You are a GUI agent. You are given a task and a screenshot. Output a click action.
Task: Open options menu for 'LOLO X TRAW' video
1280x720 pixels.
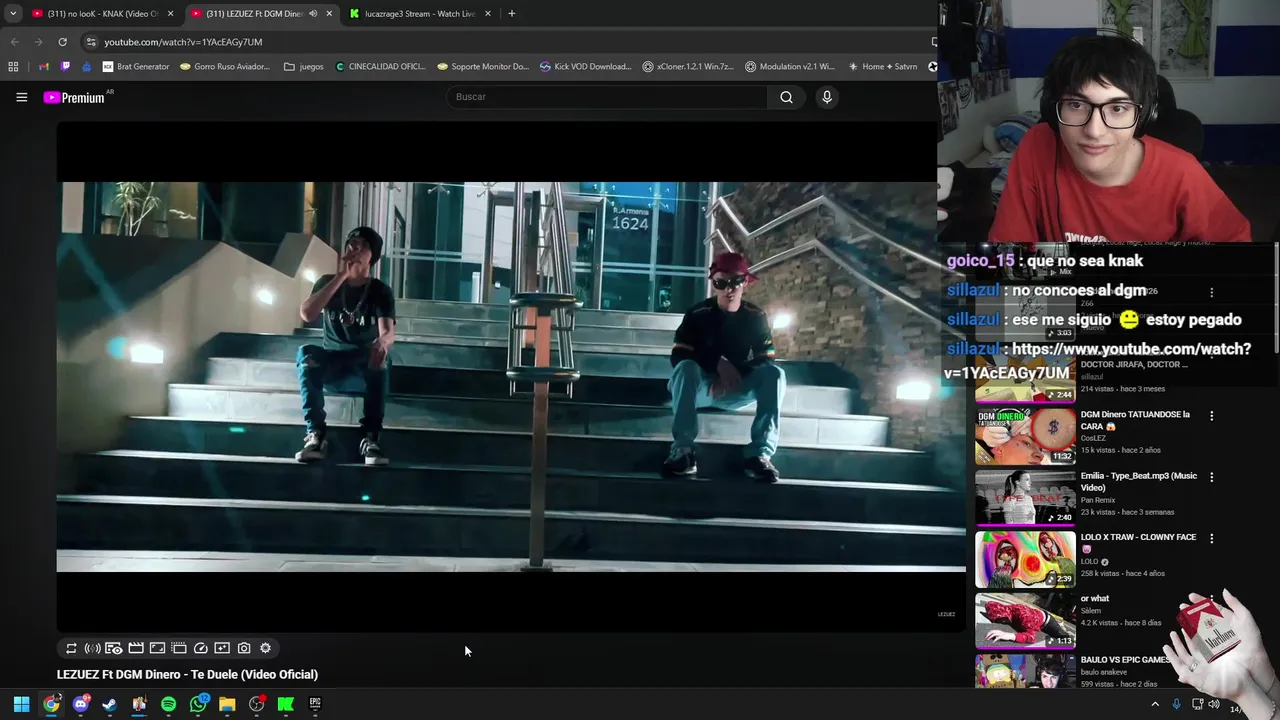(x=1211, y=538)
